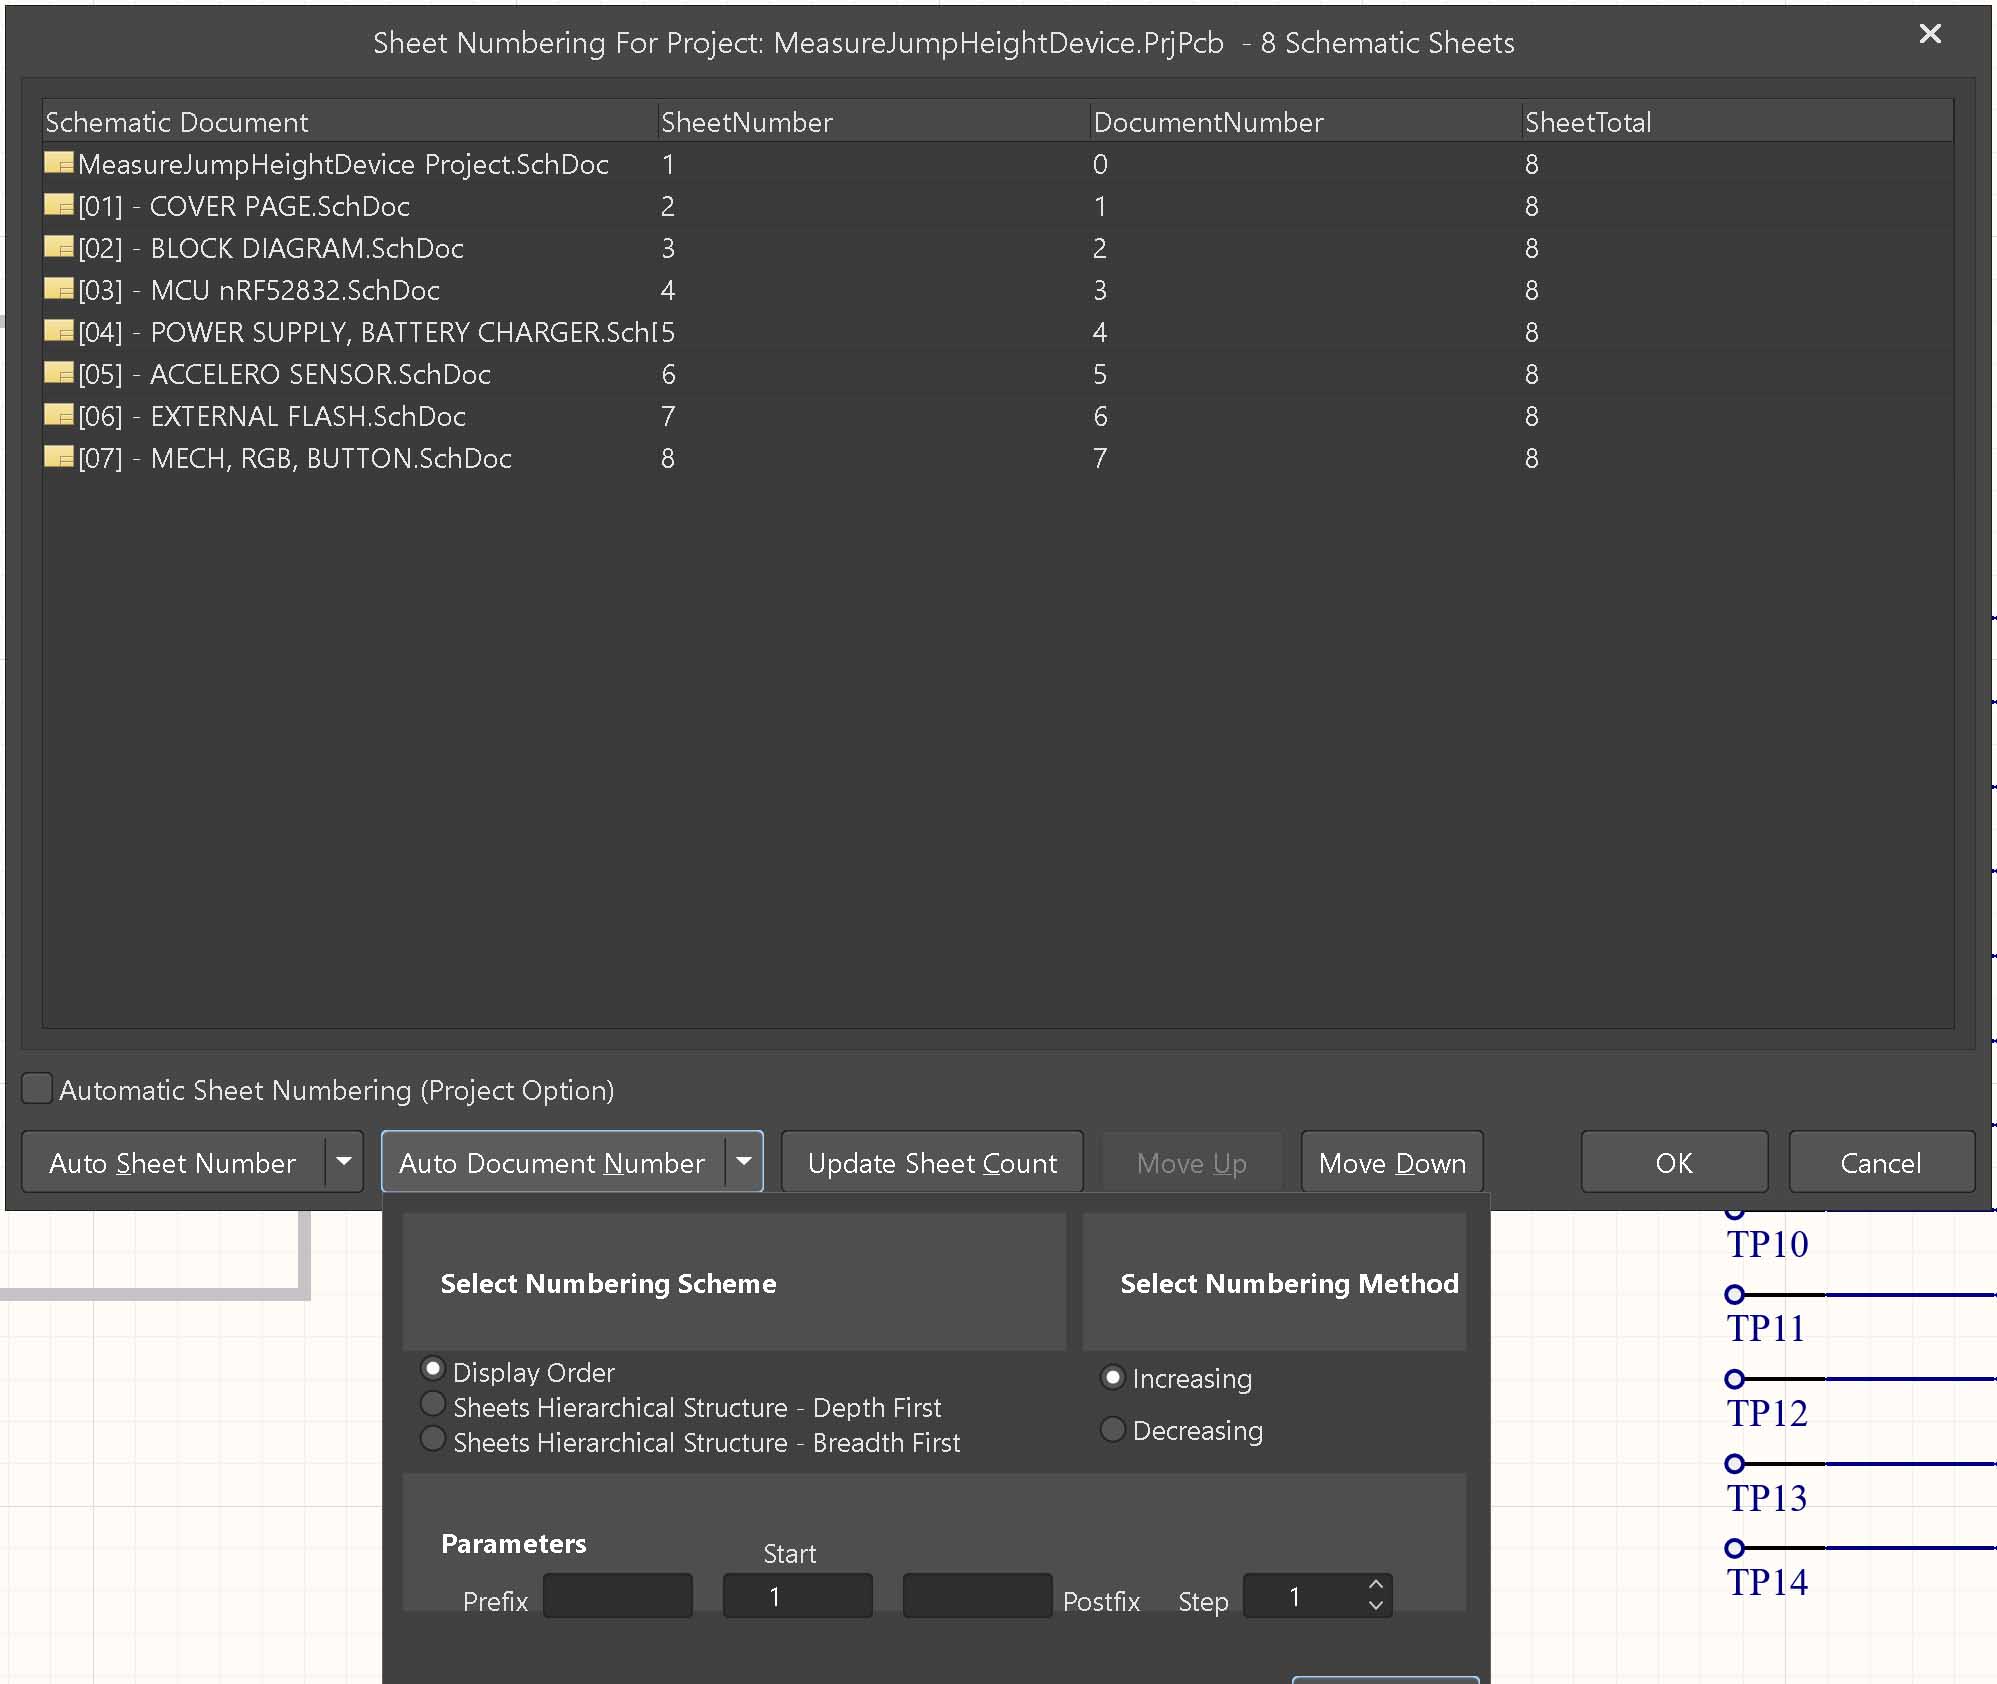Click the MeasureJumpHeightDevice Project.SchDoc icon
The width and height of the screenshot is (1997, 1684).
point(59,164)
